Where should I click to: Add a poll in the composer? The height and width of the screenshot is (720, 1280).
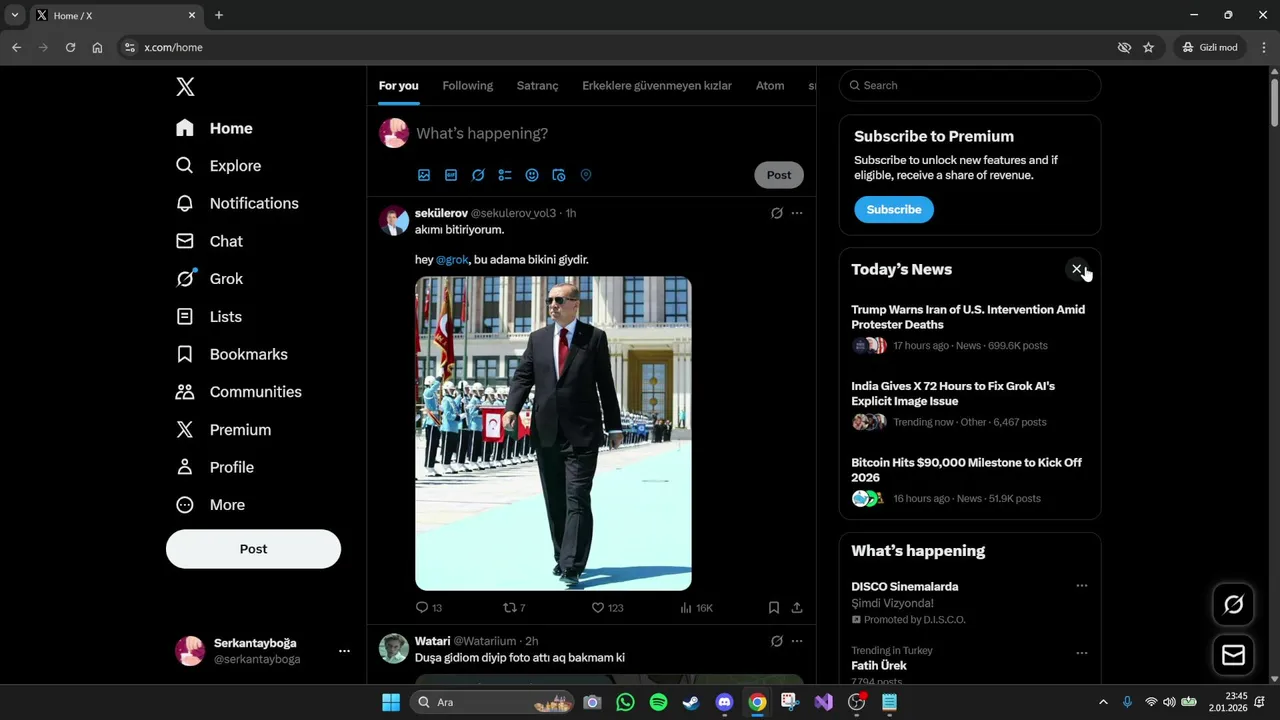505,175
